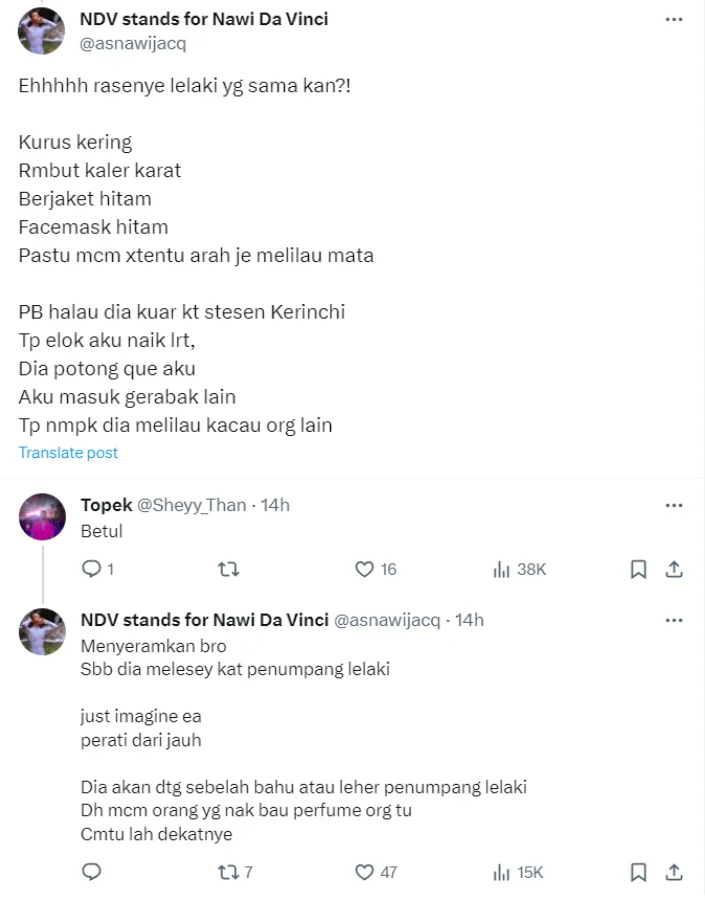Screen dimensions: 705x900
Task: Open view stats showing 15K views
Action: [502, 872]
